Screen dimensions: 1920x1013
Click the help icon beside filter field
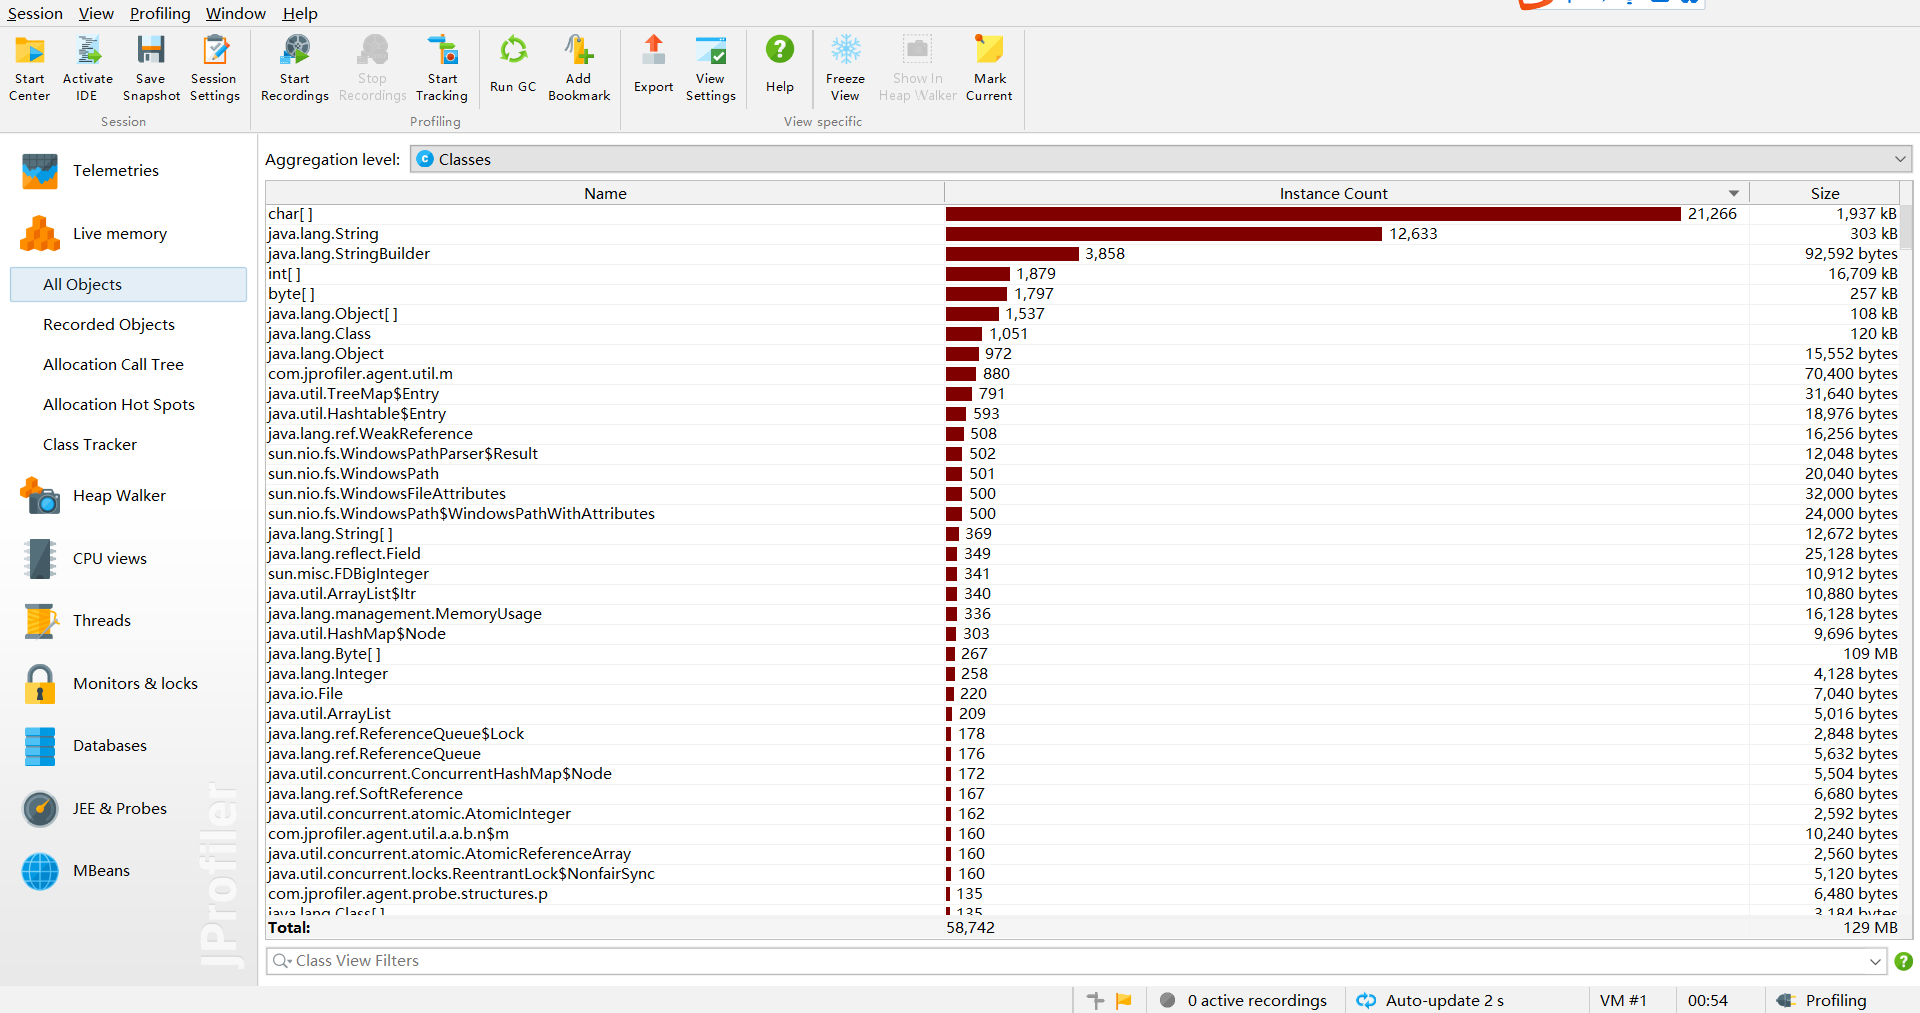(1904, 961)
